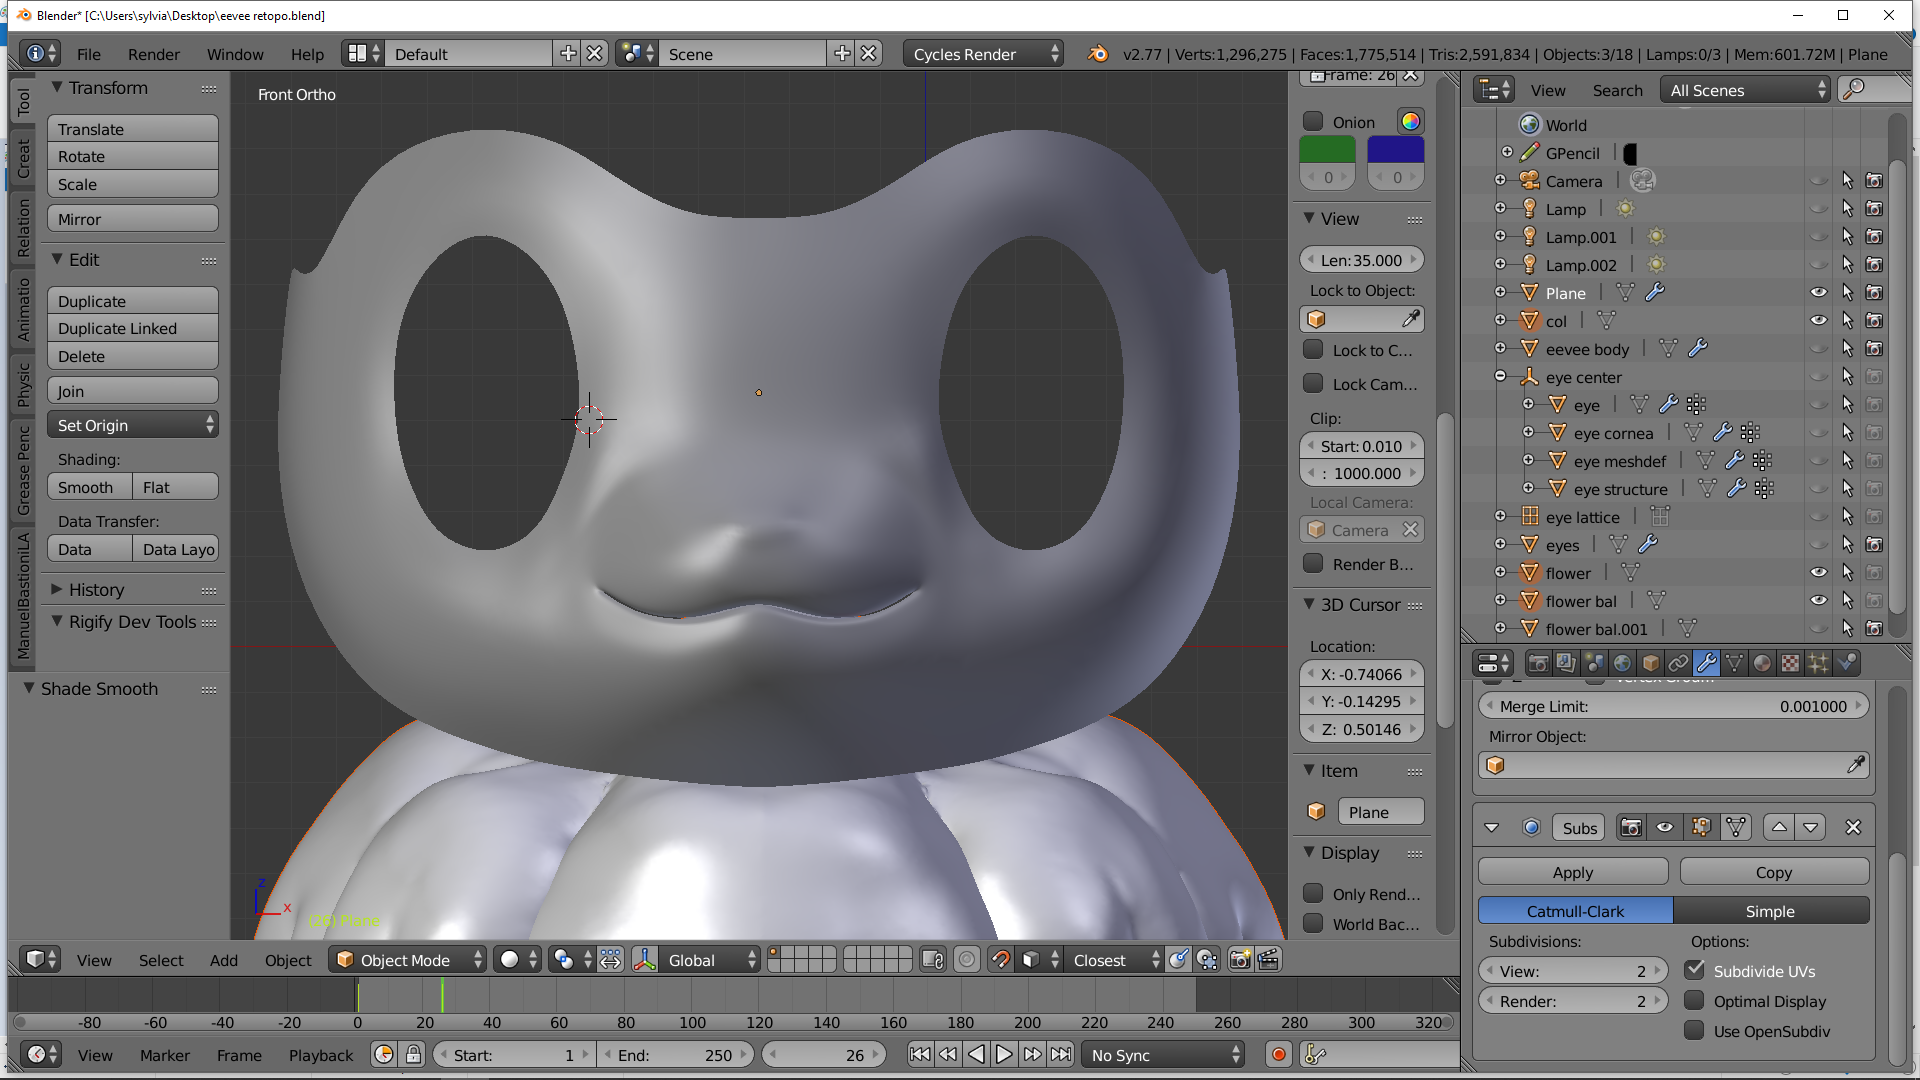Open the Render menu
Image resolution: width=1920 pixels, height=1080 pixels.
pyautogui.click(x=153, y=54)
